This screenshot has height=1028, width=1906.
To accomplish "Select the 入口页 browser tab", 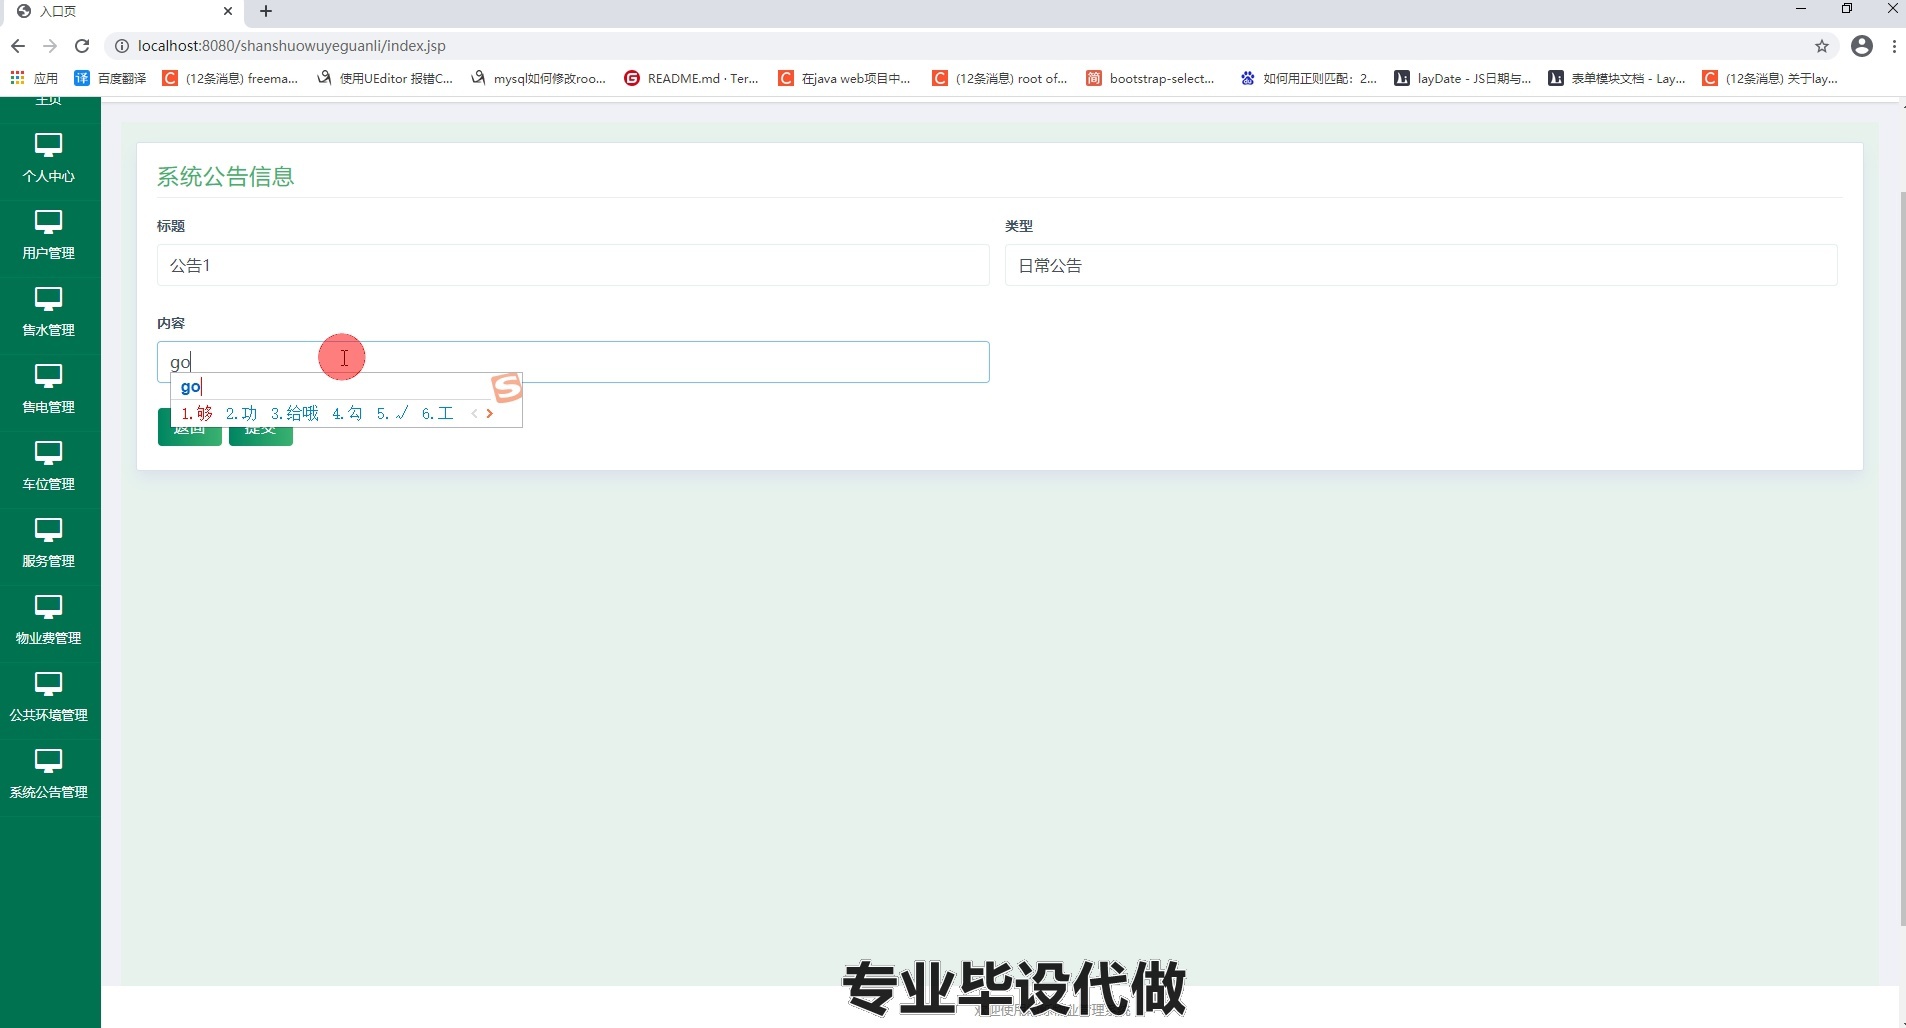I will pyautogui.click(x=125, y=12).
